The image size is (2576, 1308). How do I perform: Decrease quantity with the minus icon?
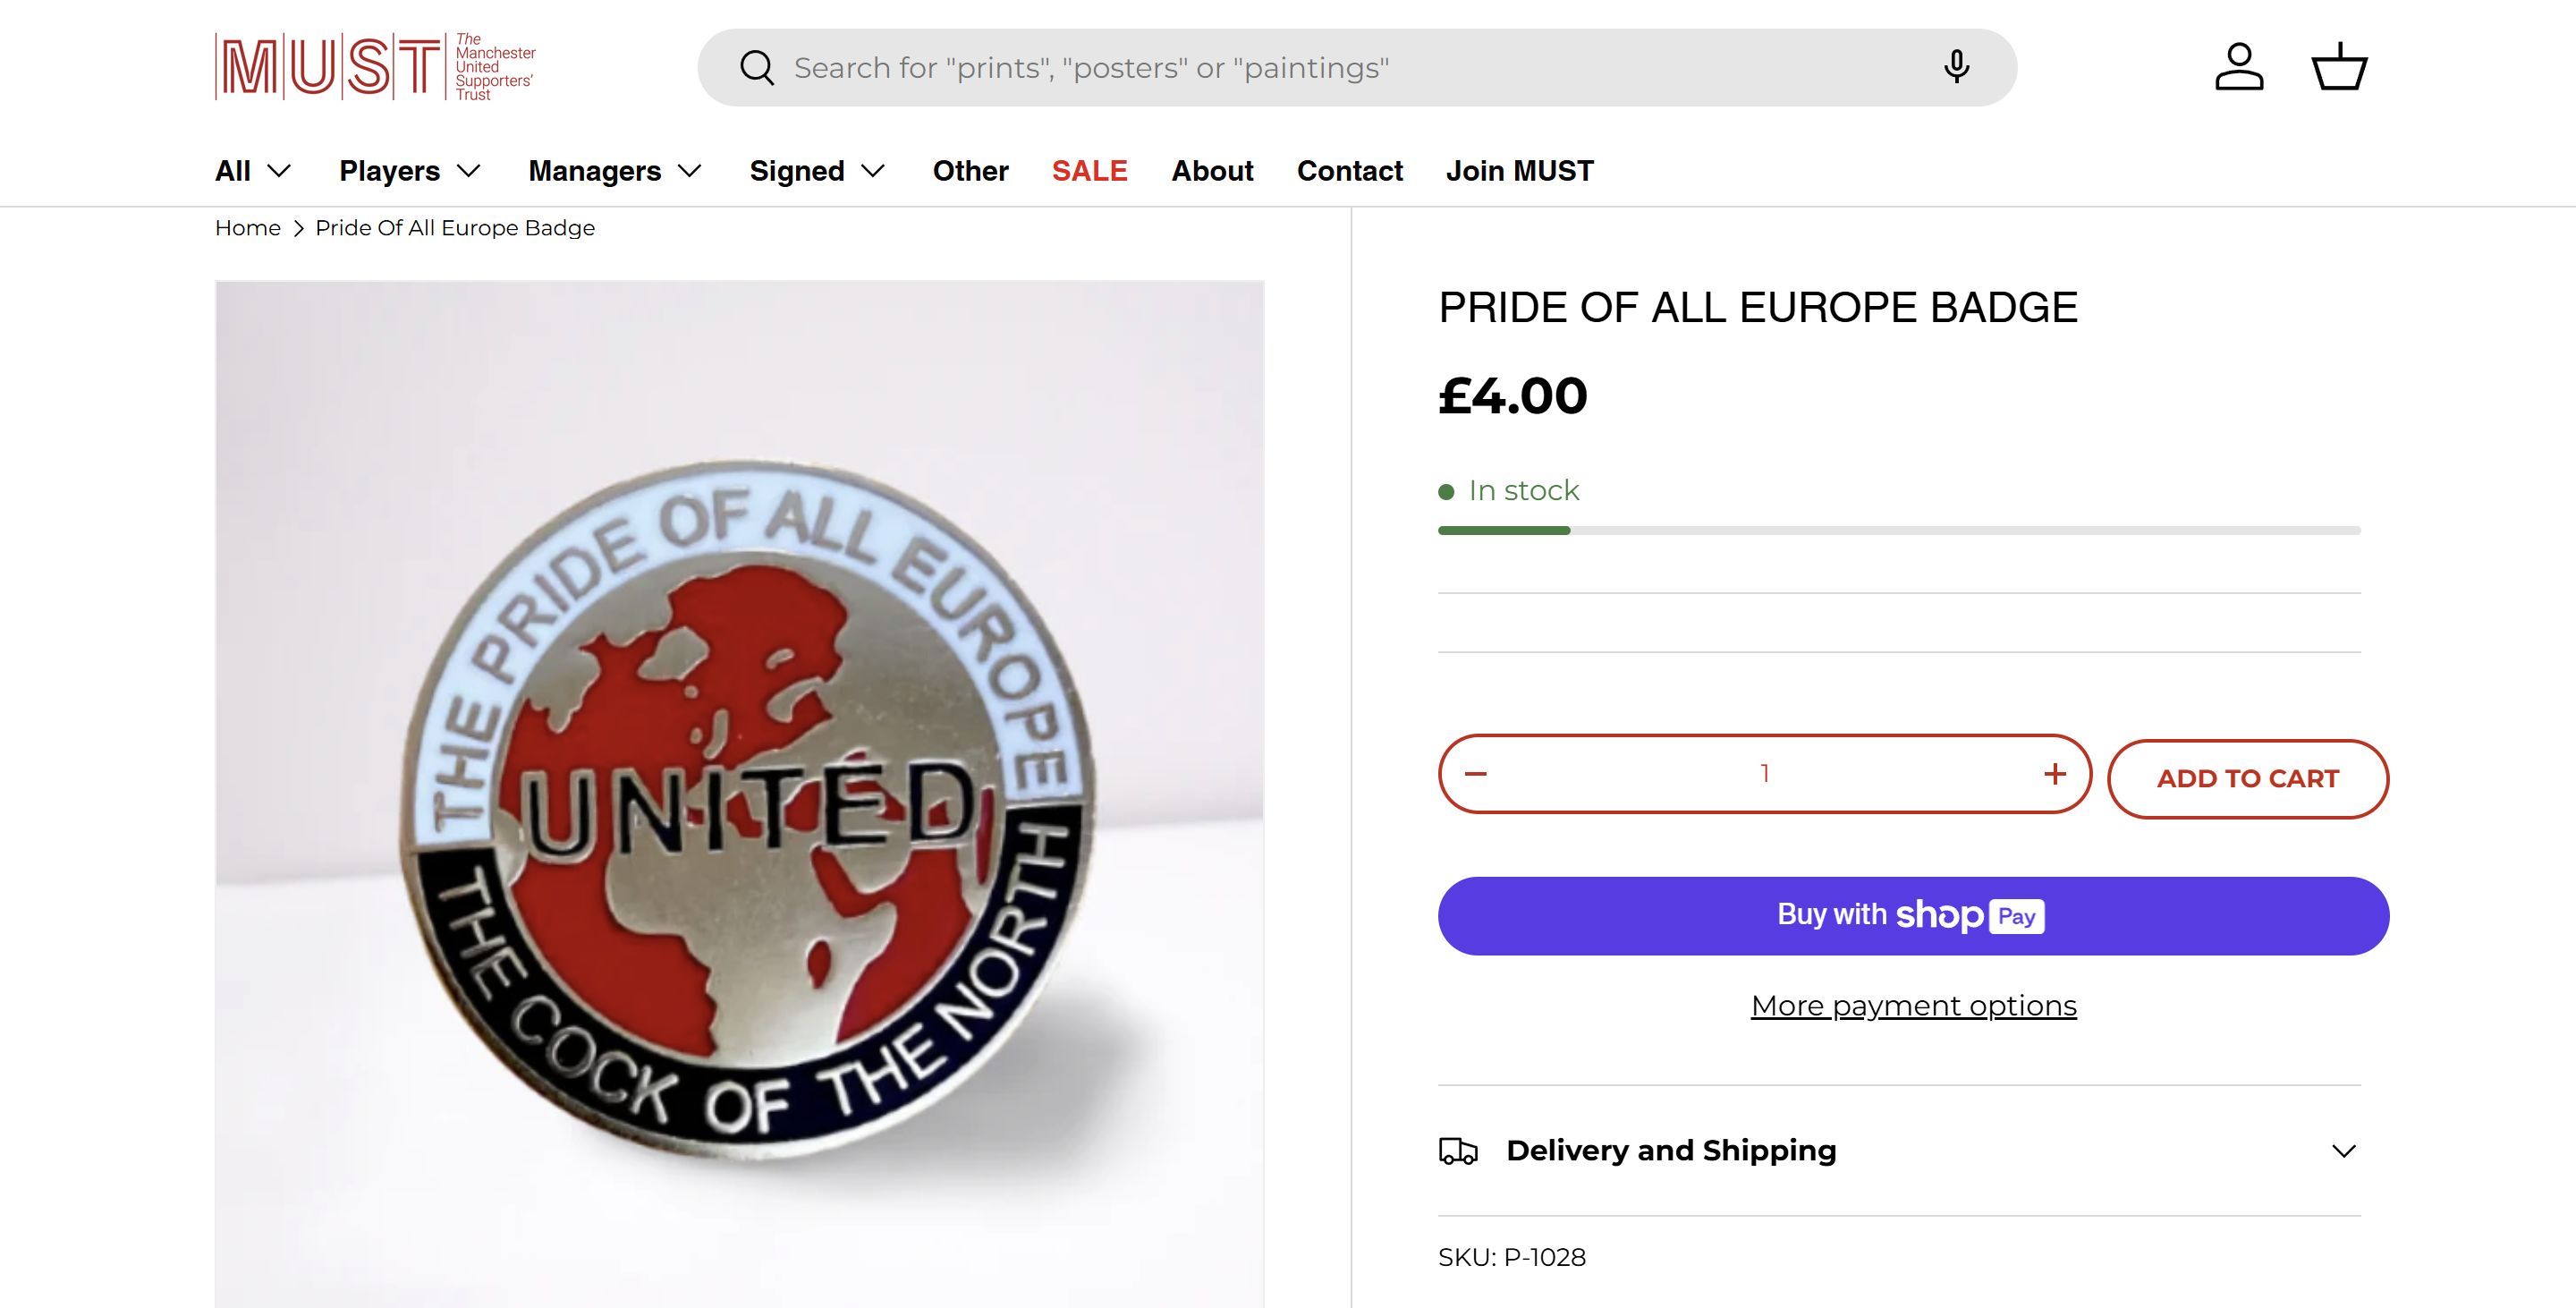[1476, 774]
